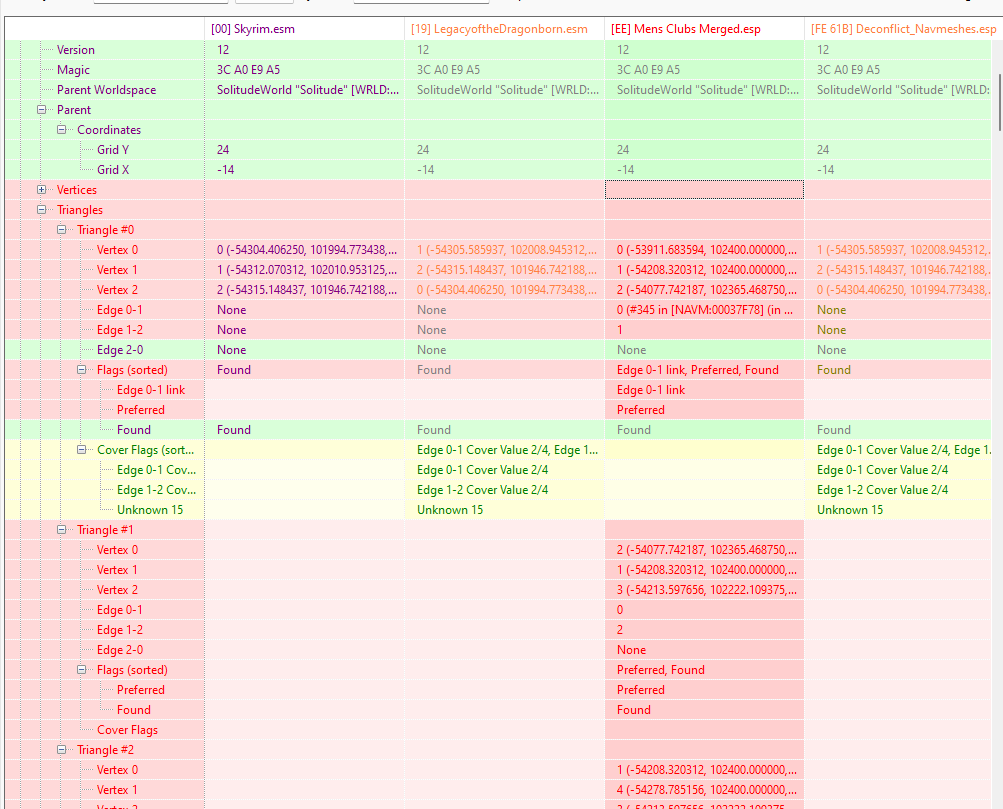
Task: Click Skyrim.esm Flags (sorted) Found value
Action: [x=233, y=370]
